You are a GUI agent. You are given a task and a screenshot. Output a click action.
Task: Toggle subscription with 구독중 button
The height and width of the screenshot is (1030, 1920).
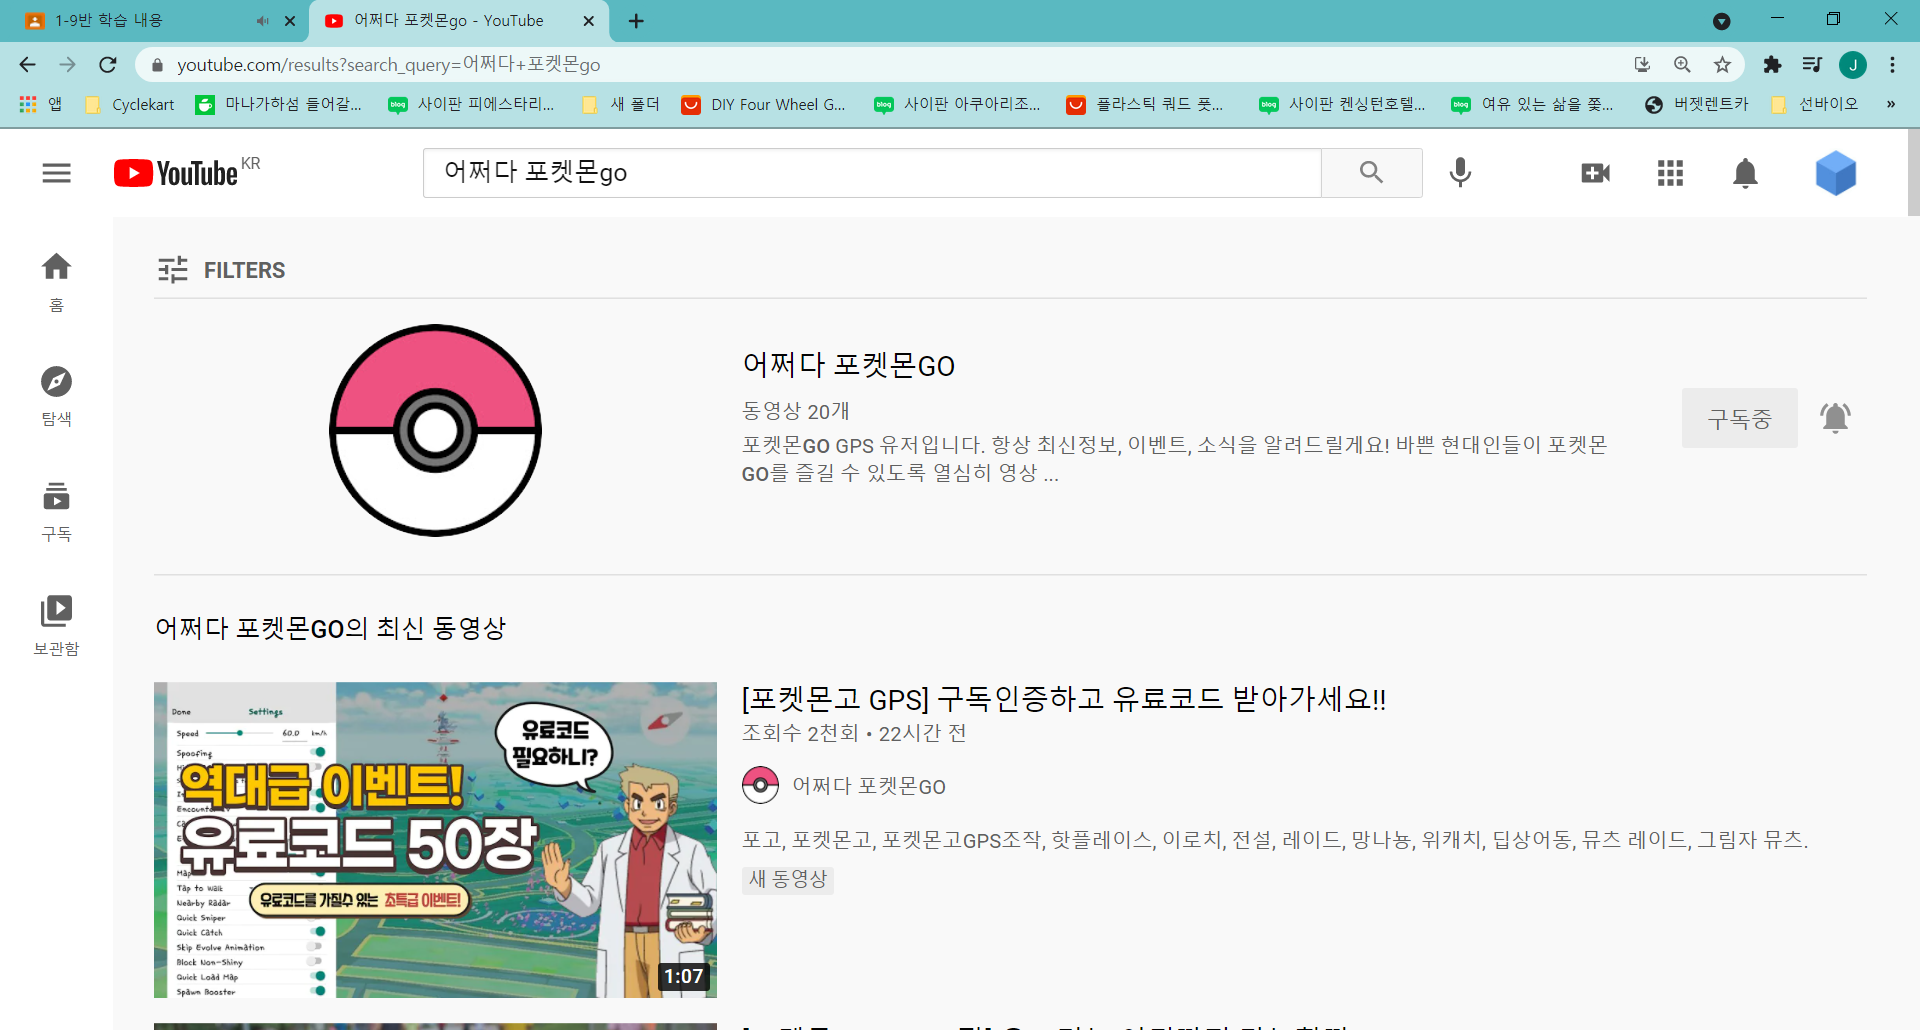coord(1739,418)
